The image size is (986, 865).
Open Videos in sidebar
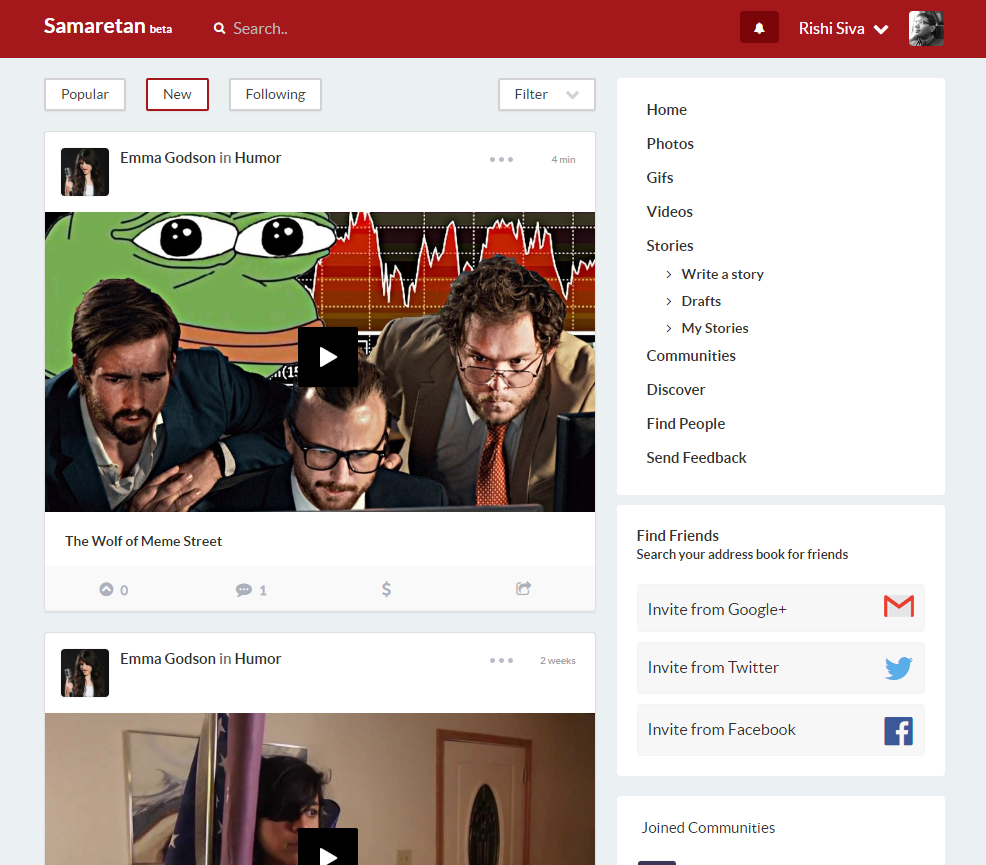pyautogui.click(x=670, y=212)
